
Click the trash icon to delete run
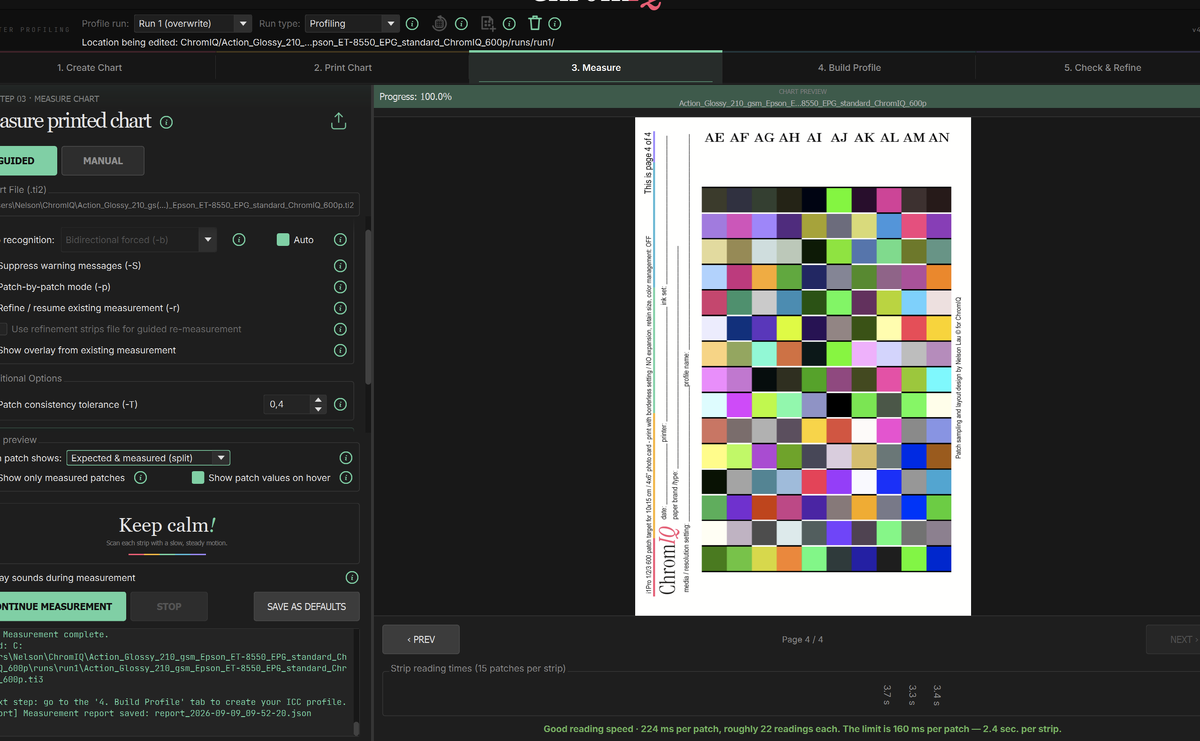535,23
